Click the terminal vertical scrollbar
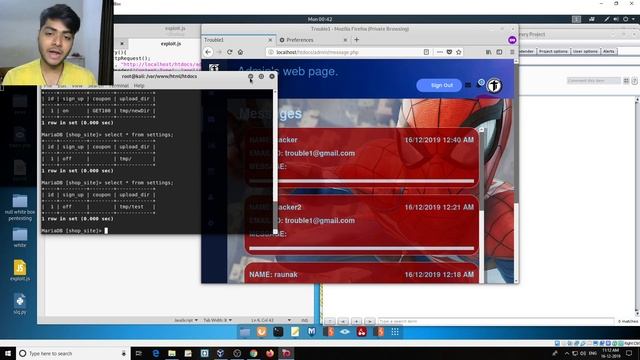This screenshot has width=640, height=360. tap(275, 161)
